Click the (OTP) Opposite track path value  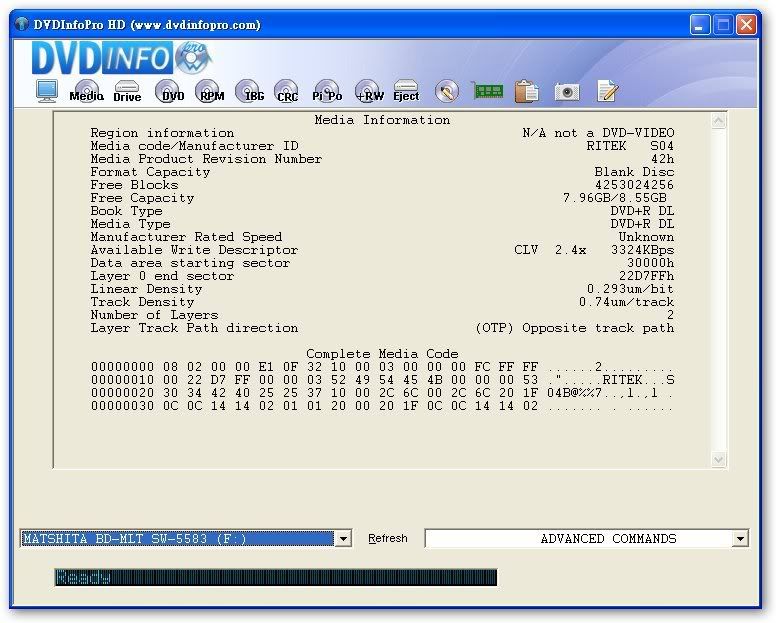pyautogui.click(x=575, y=328)
